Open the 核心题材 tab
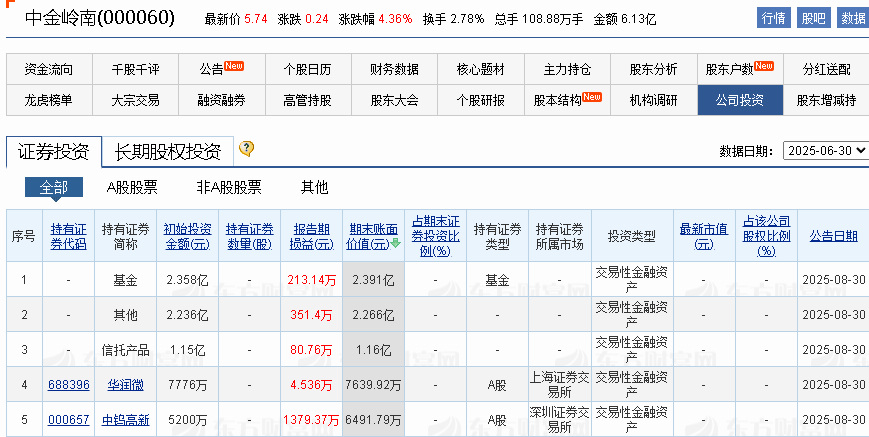This screenshot has height=437, width=869. pyautogui.click(x=480, y=69)
